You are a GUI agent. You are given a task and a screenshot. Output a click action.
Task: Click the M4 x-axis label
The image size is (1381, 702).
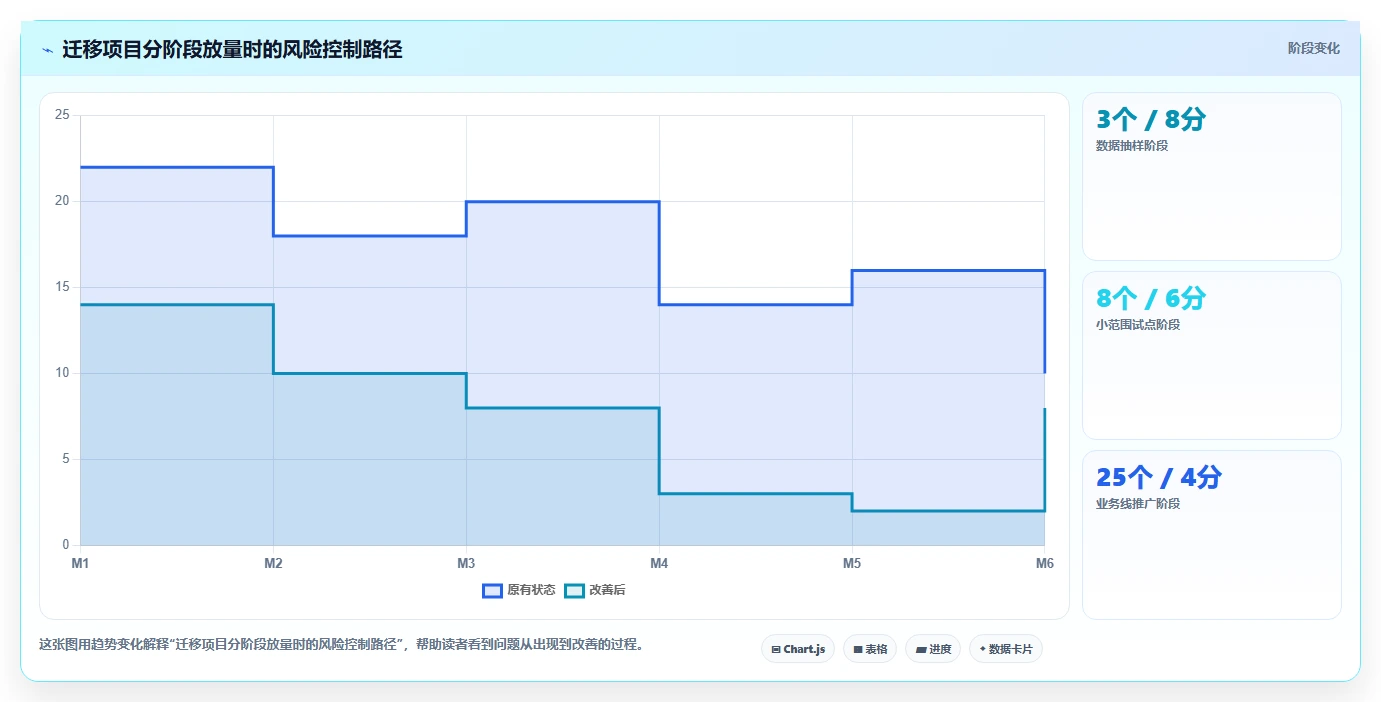click(x=659, y=564)
